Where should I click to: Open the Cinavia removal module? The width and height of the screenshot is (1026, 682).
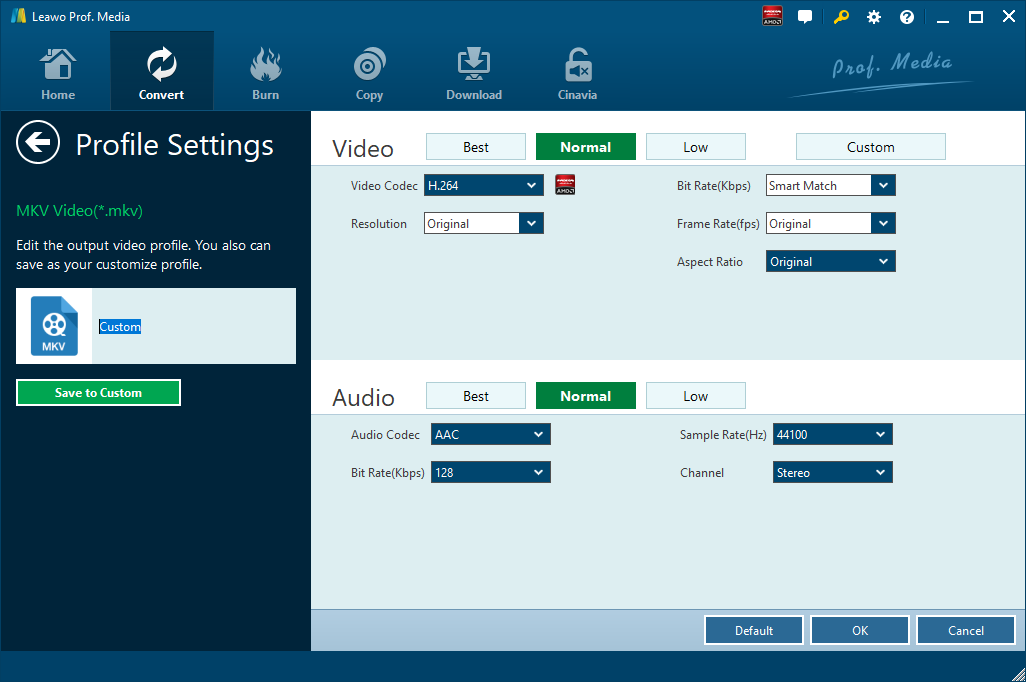coord(577,73)
